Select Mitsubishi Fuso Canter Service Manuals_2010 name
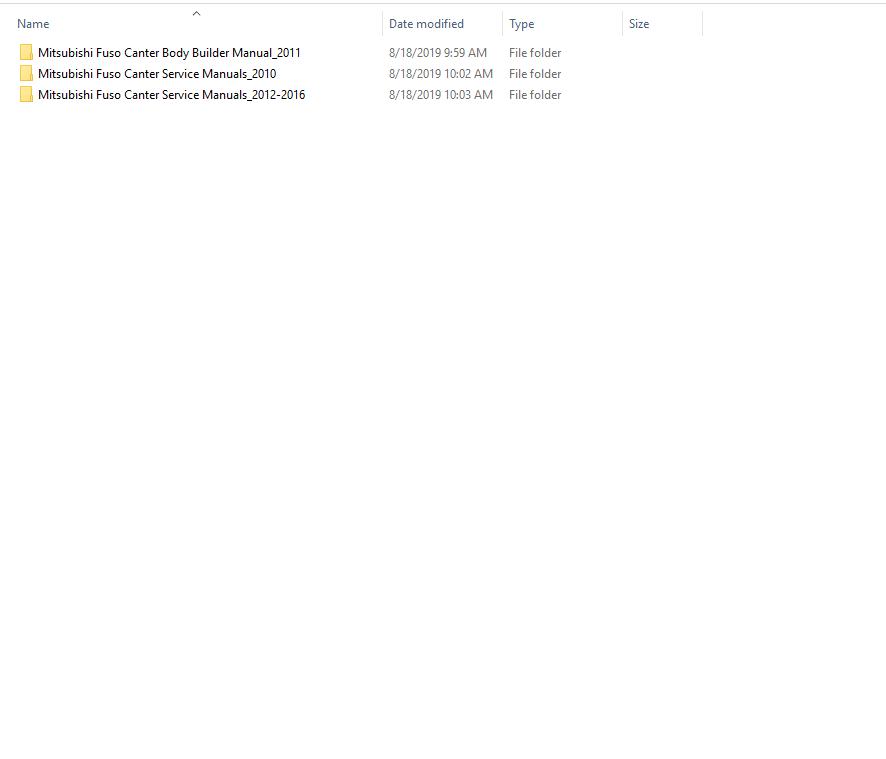Viewport: 886px width, 759px height. pos(157,73)
